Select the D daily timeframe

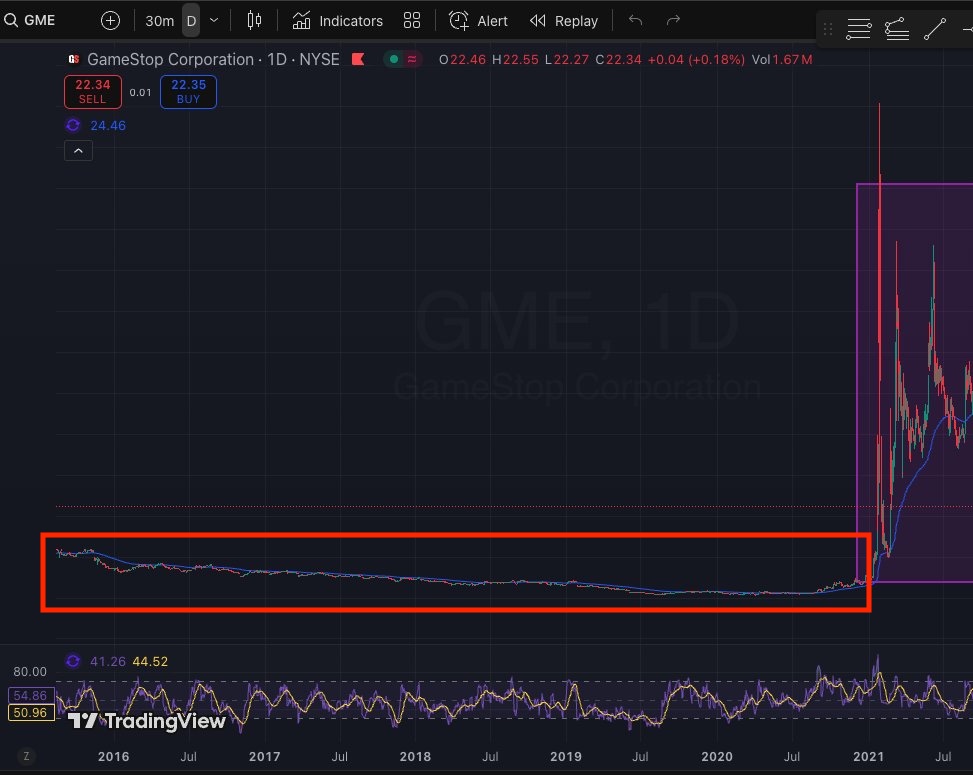(191, 21)
